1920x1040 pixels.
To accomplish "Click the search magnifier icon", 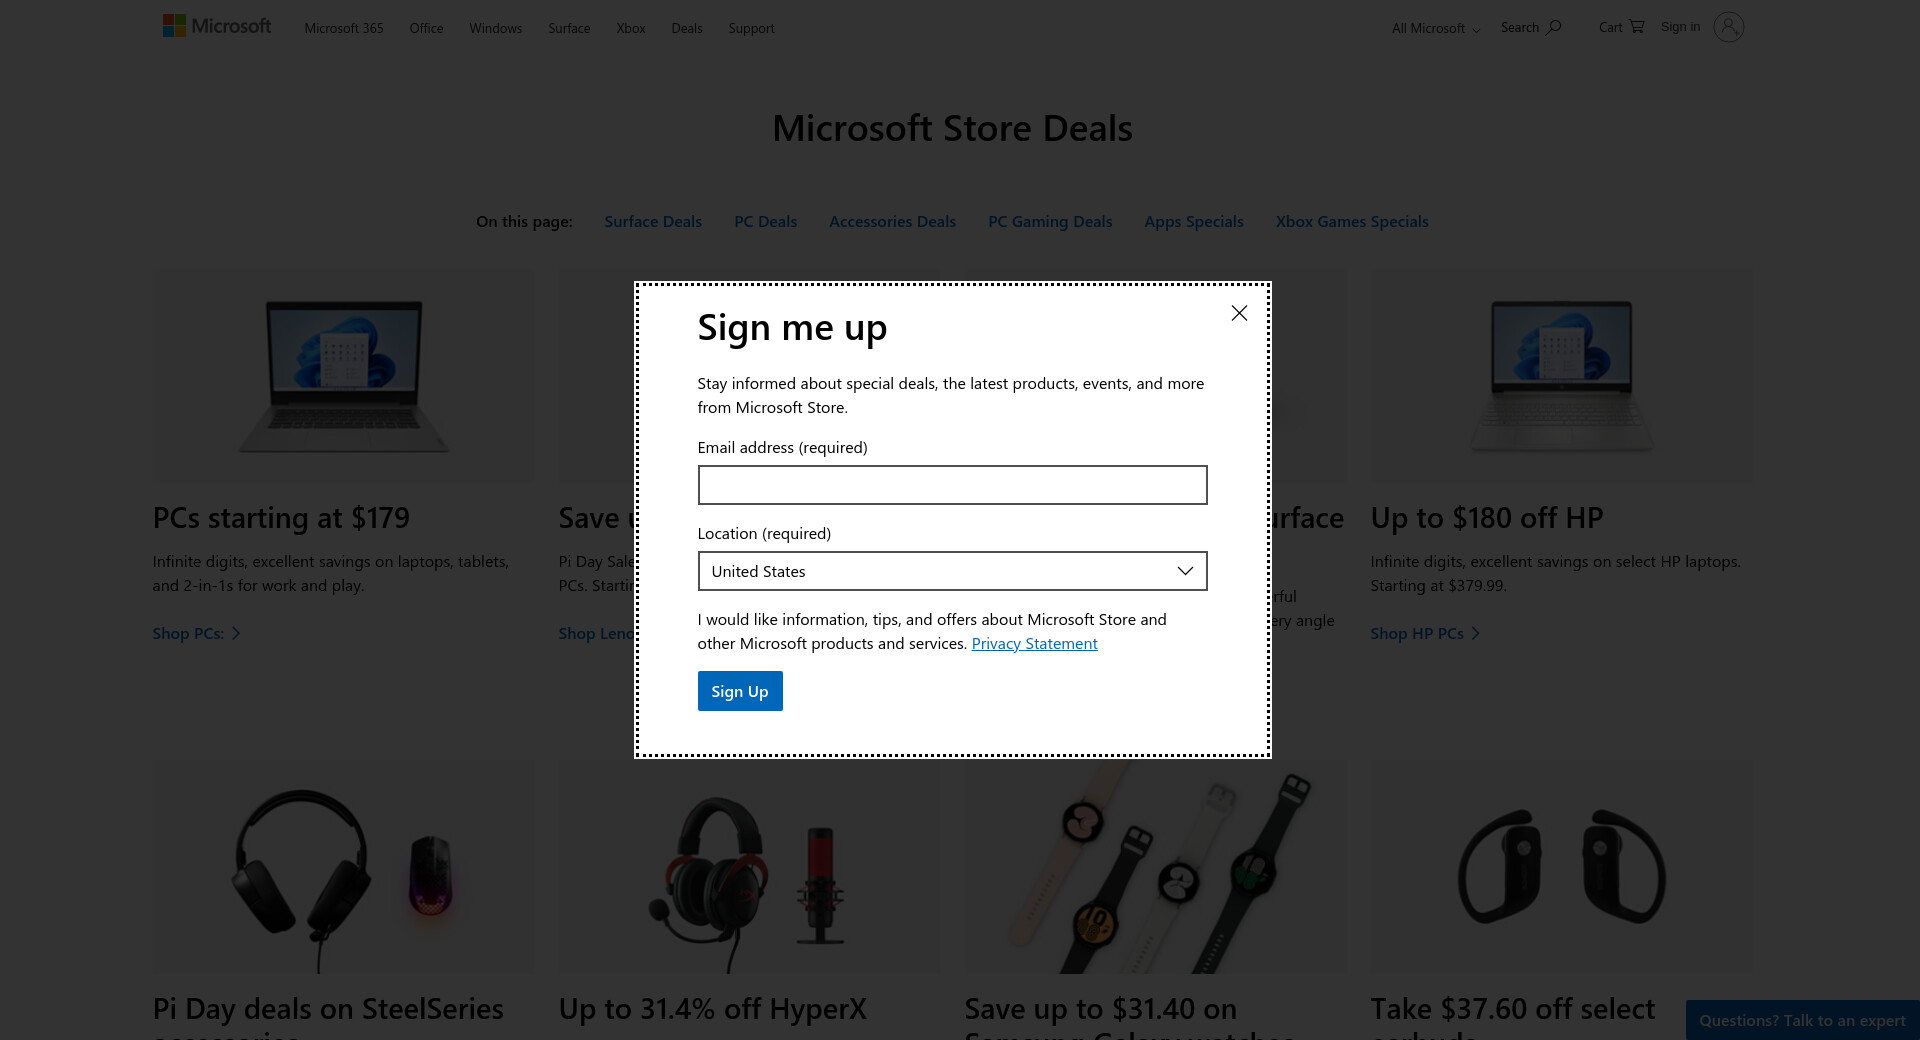I will 1553,27.
